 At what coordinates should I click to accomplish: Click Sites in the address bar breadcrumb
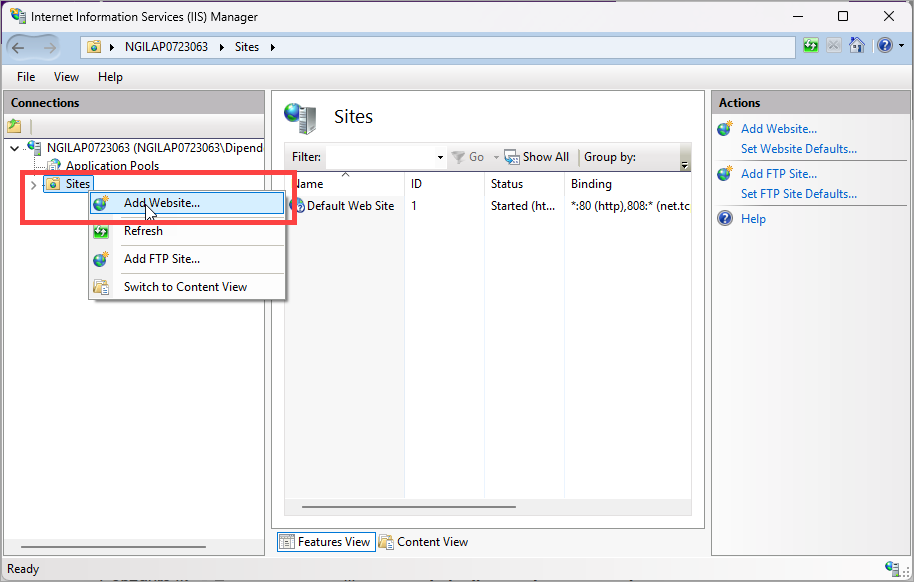[x=247, y=47]
